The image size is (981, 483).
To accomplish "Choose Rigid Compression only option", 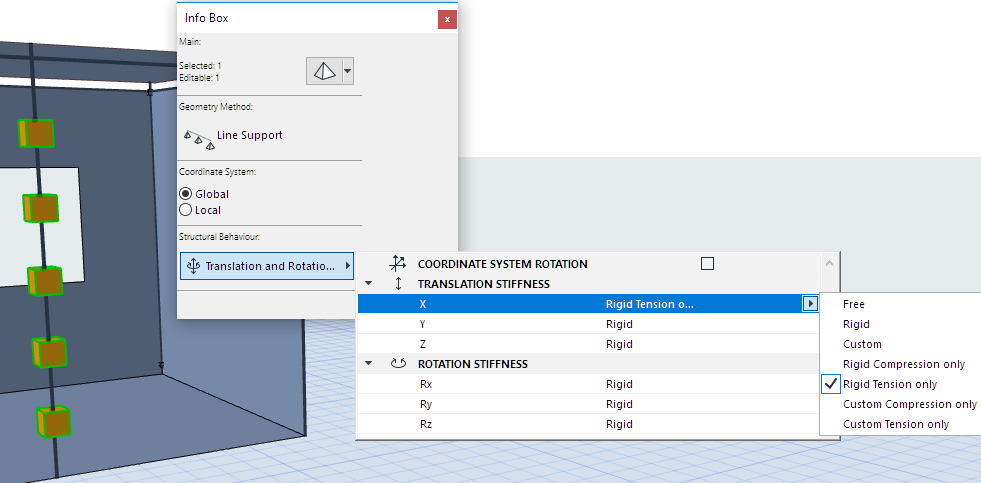I will coord(903,364).
